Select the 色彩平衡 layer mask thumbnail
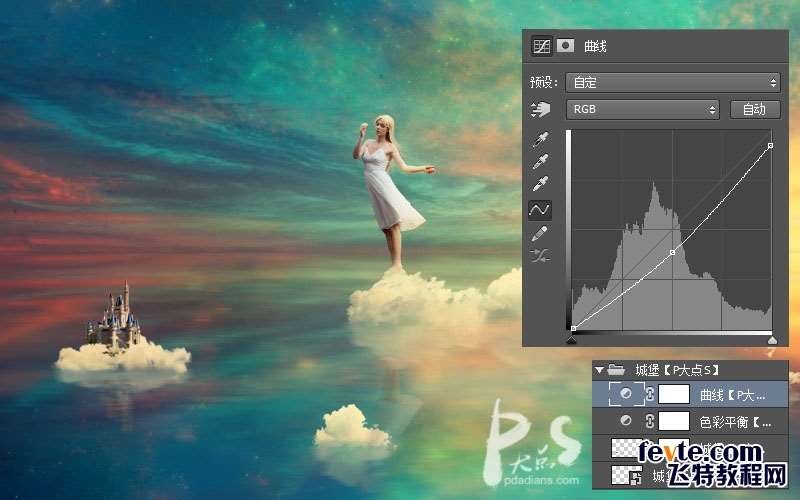Image resolution: width=800 pixels, height=500 pixels. tap(674, 421)
